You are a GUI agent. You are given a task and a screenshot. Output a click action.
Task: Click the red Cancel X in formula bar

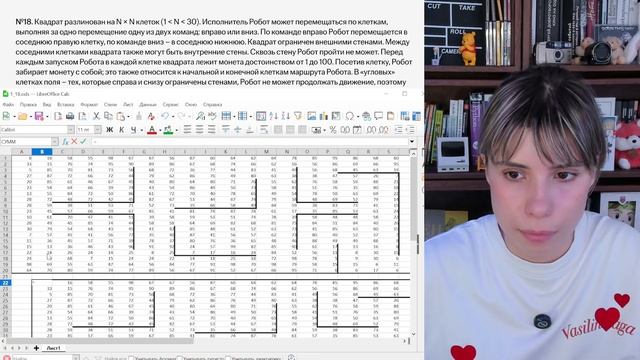74,141
